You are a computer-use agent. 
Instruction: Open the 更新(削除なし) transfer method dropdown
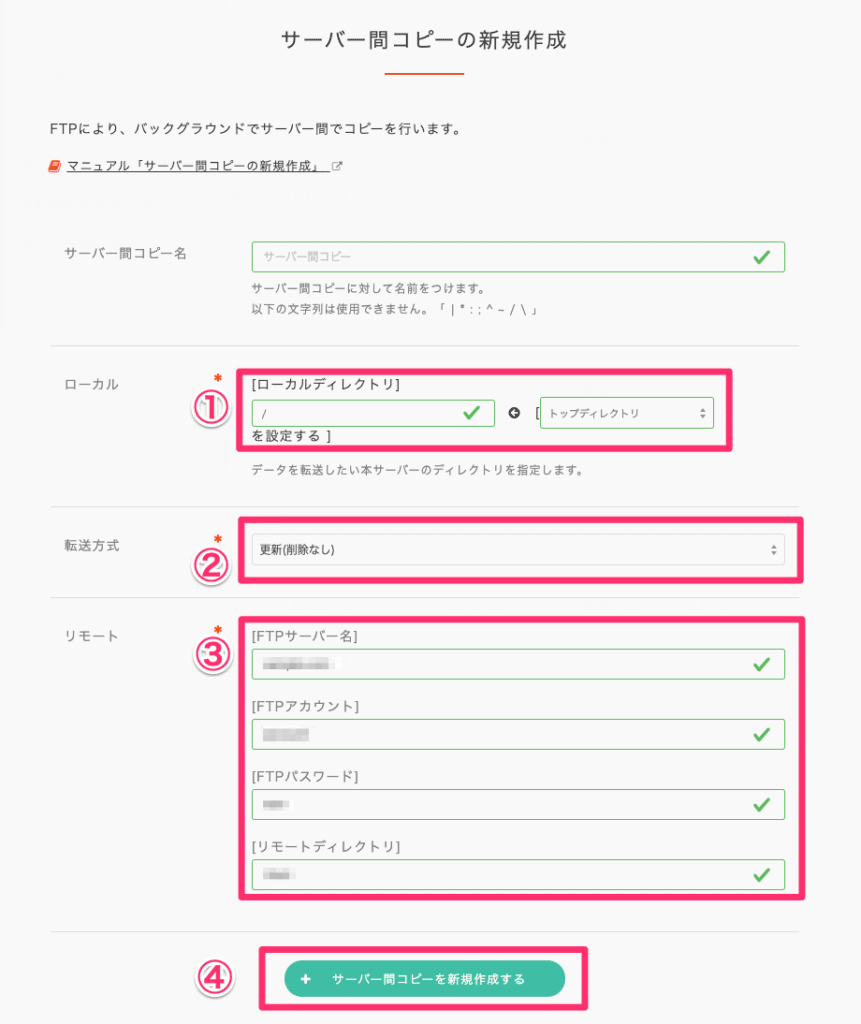pyautogui.click(x=518, y=550)
